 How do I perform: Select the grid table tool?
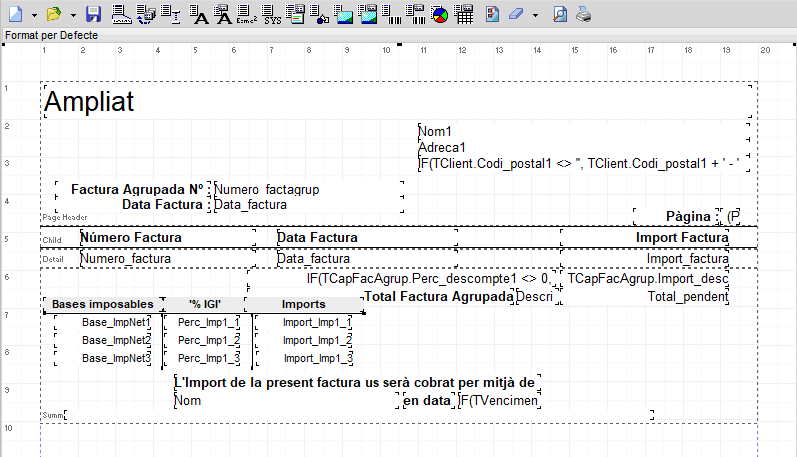point(464,14)
